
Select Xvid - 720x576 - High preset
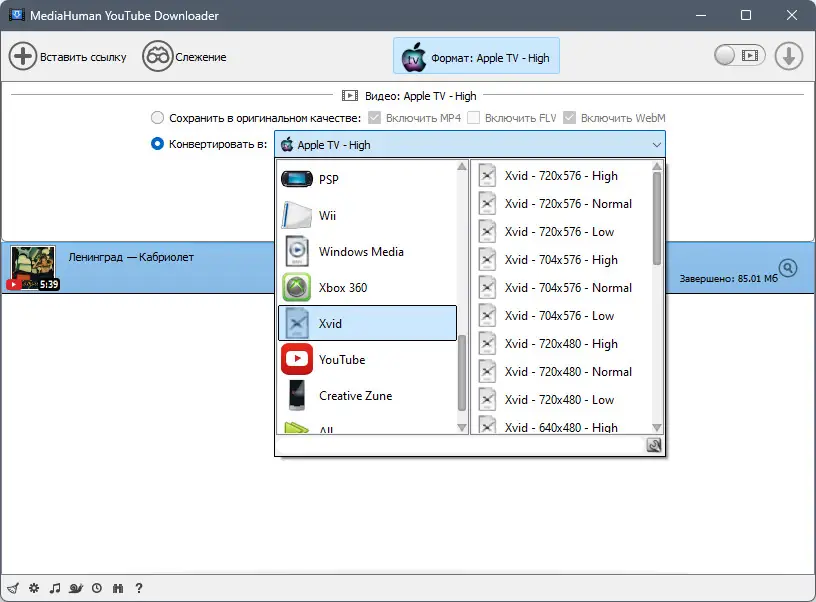[561, 176]
